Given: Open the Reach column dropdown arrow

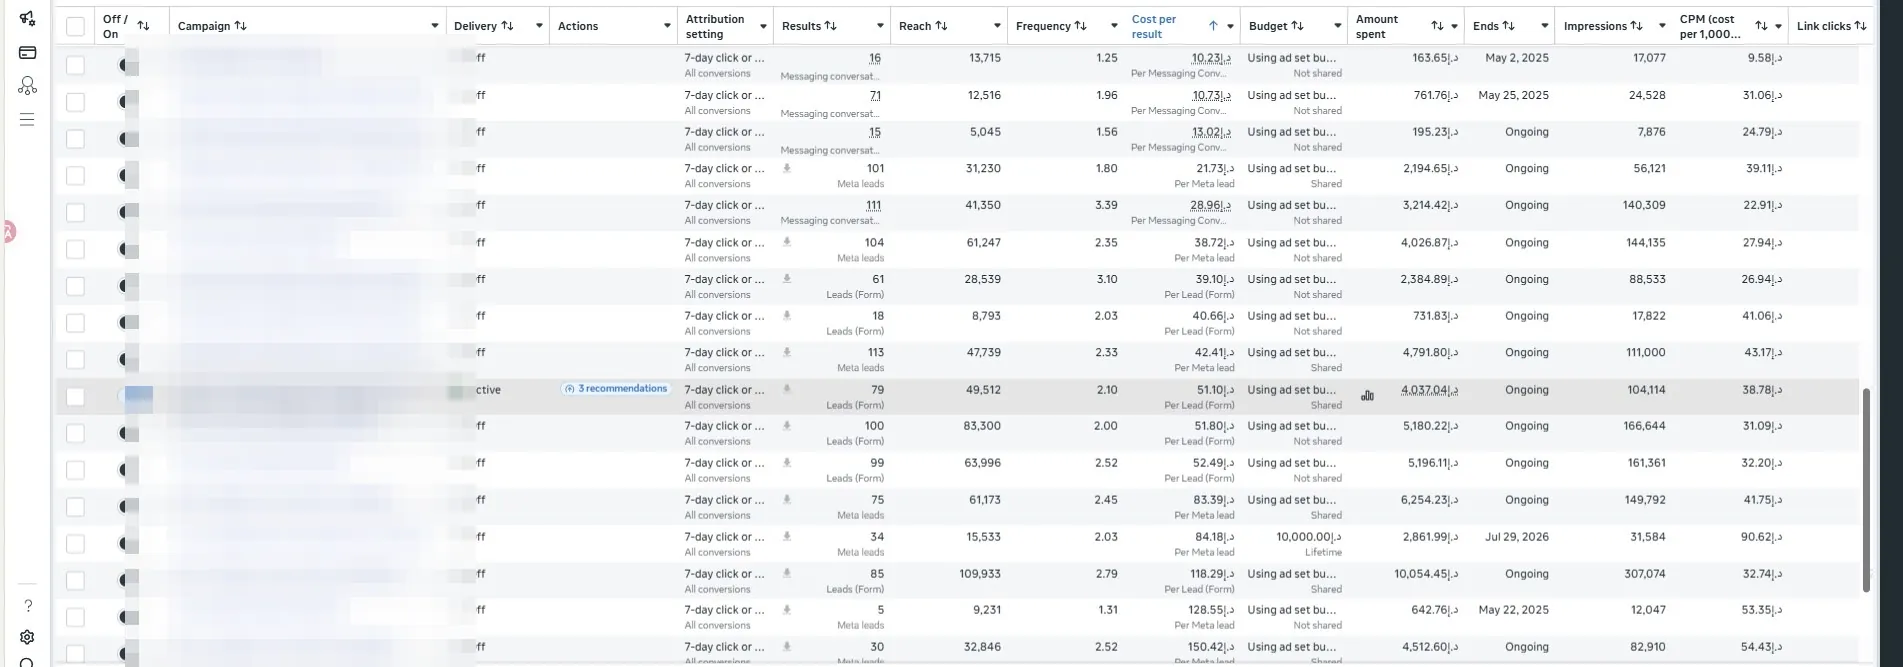Looking at the screenshot, I should coord(997,26).
